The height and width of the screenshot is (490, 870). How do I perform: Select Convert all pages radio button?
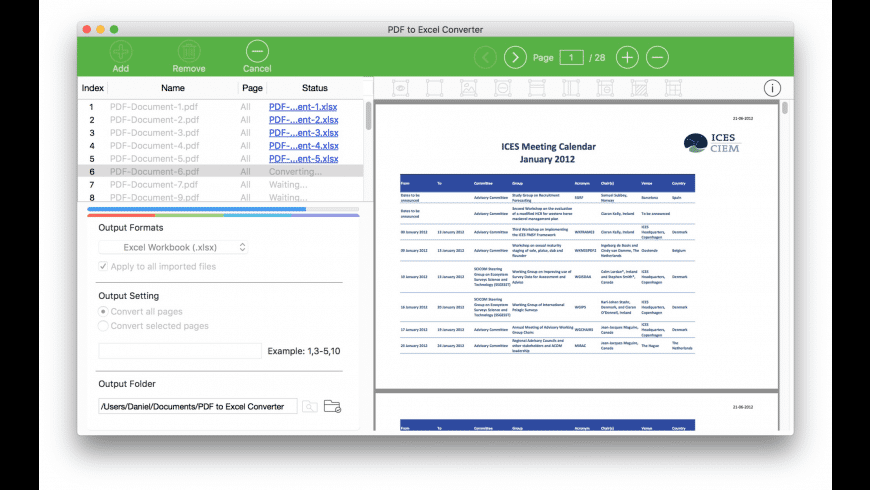tap(103, 311)
